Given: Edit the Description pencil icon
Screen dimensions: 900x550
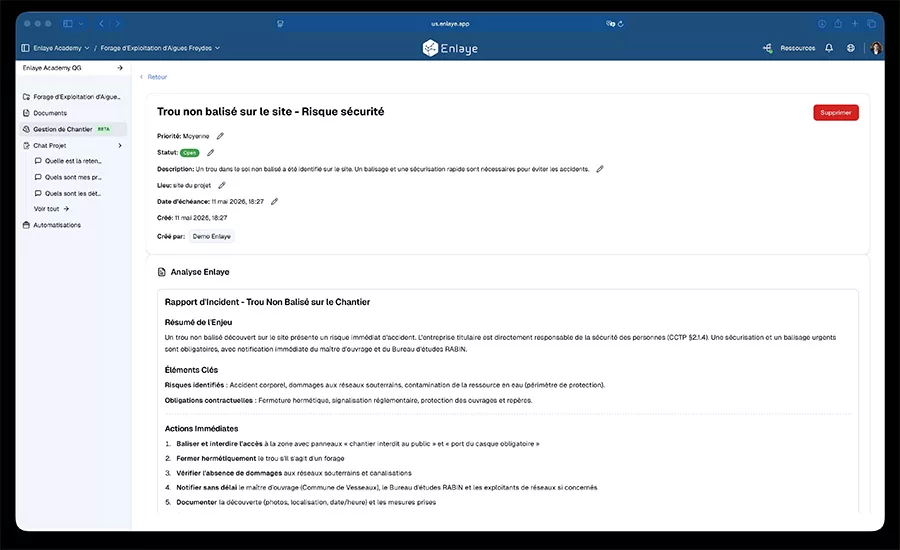Looking at the screenshot, I should (x=600, y=169).
